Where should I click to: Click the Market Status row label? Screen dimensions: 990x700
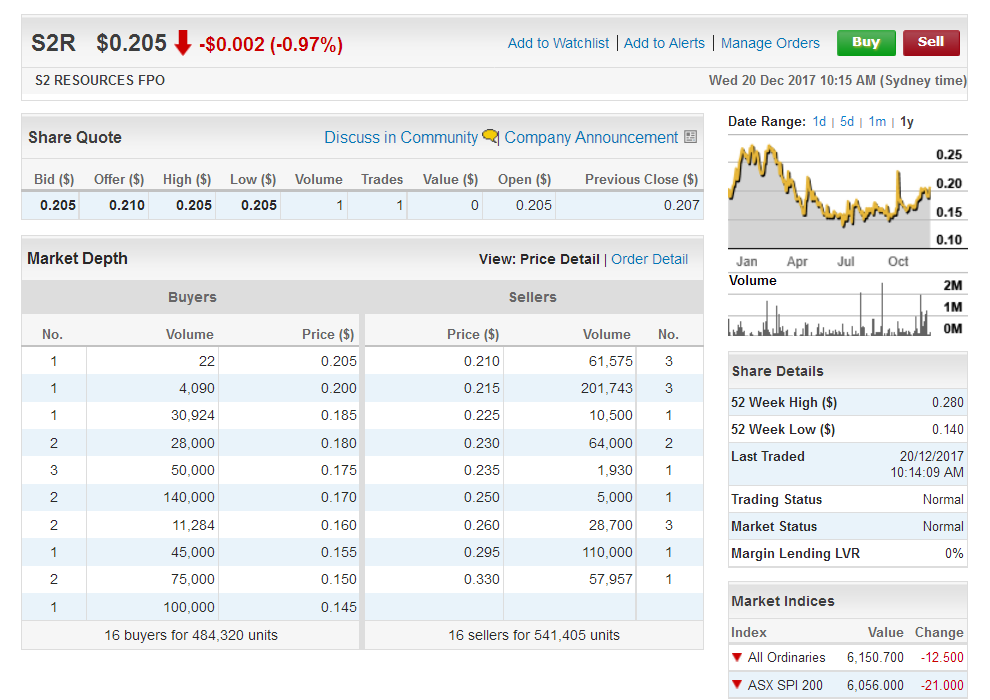774,526
